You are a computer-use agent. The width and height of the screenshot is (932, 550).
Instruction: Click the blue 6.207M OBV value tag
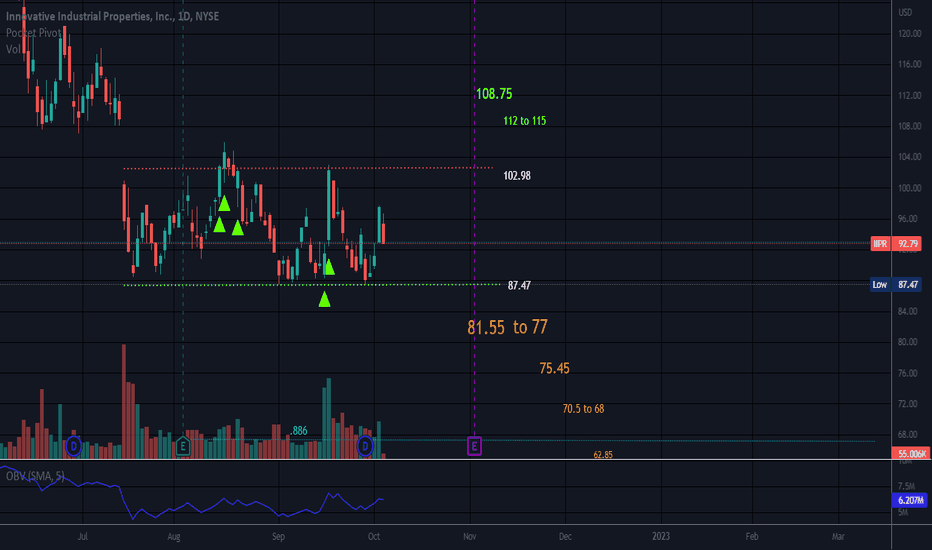[910, 500]
